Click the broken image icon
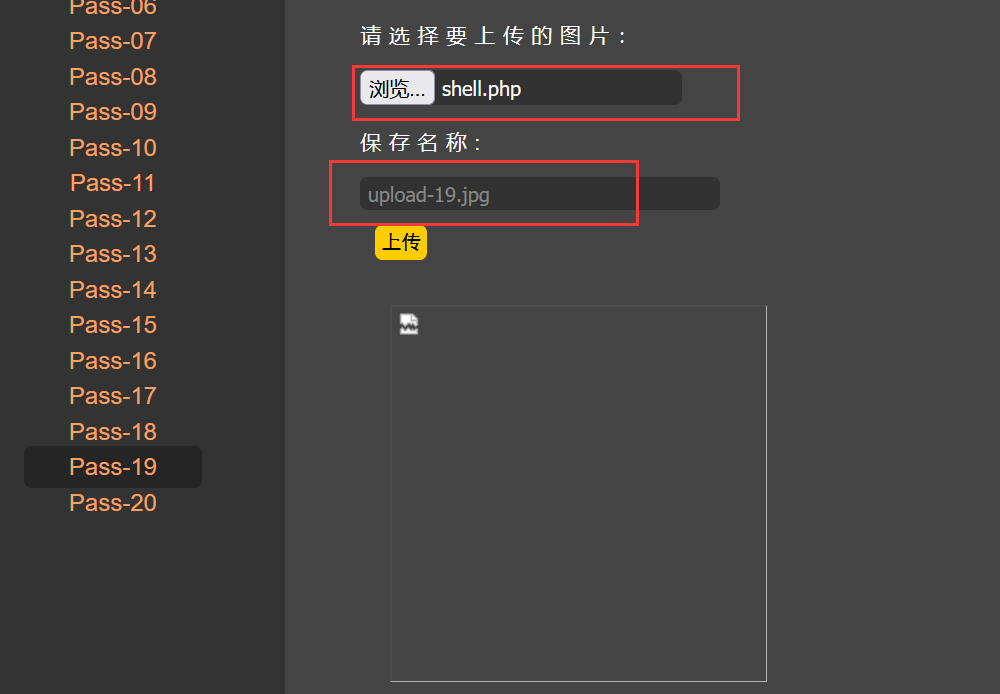This screenshot has height=694, width=1000. coord(409,324)
